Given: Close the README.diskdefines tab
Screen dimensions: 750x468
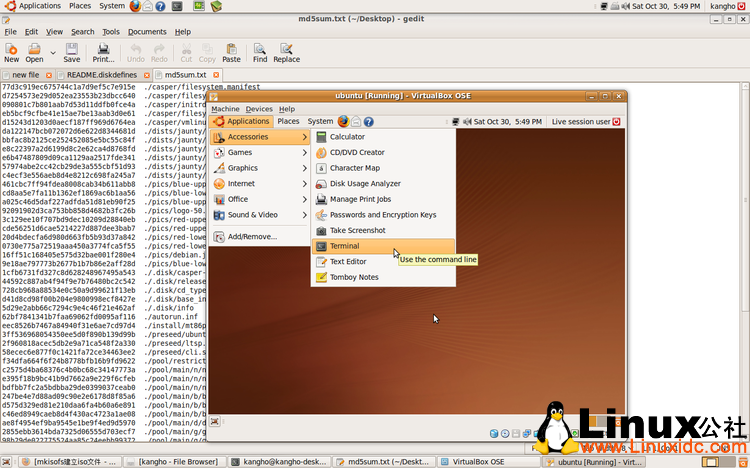Looking at the screenshot, I should click(147, 75).
